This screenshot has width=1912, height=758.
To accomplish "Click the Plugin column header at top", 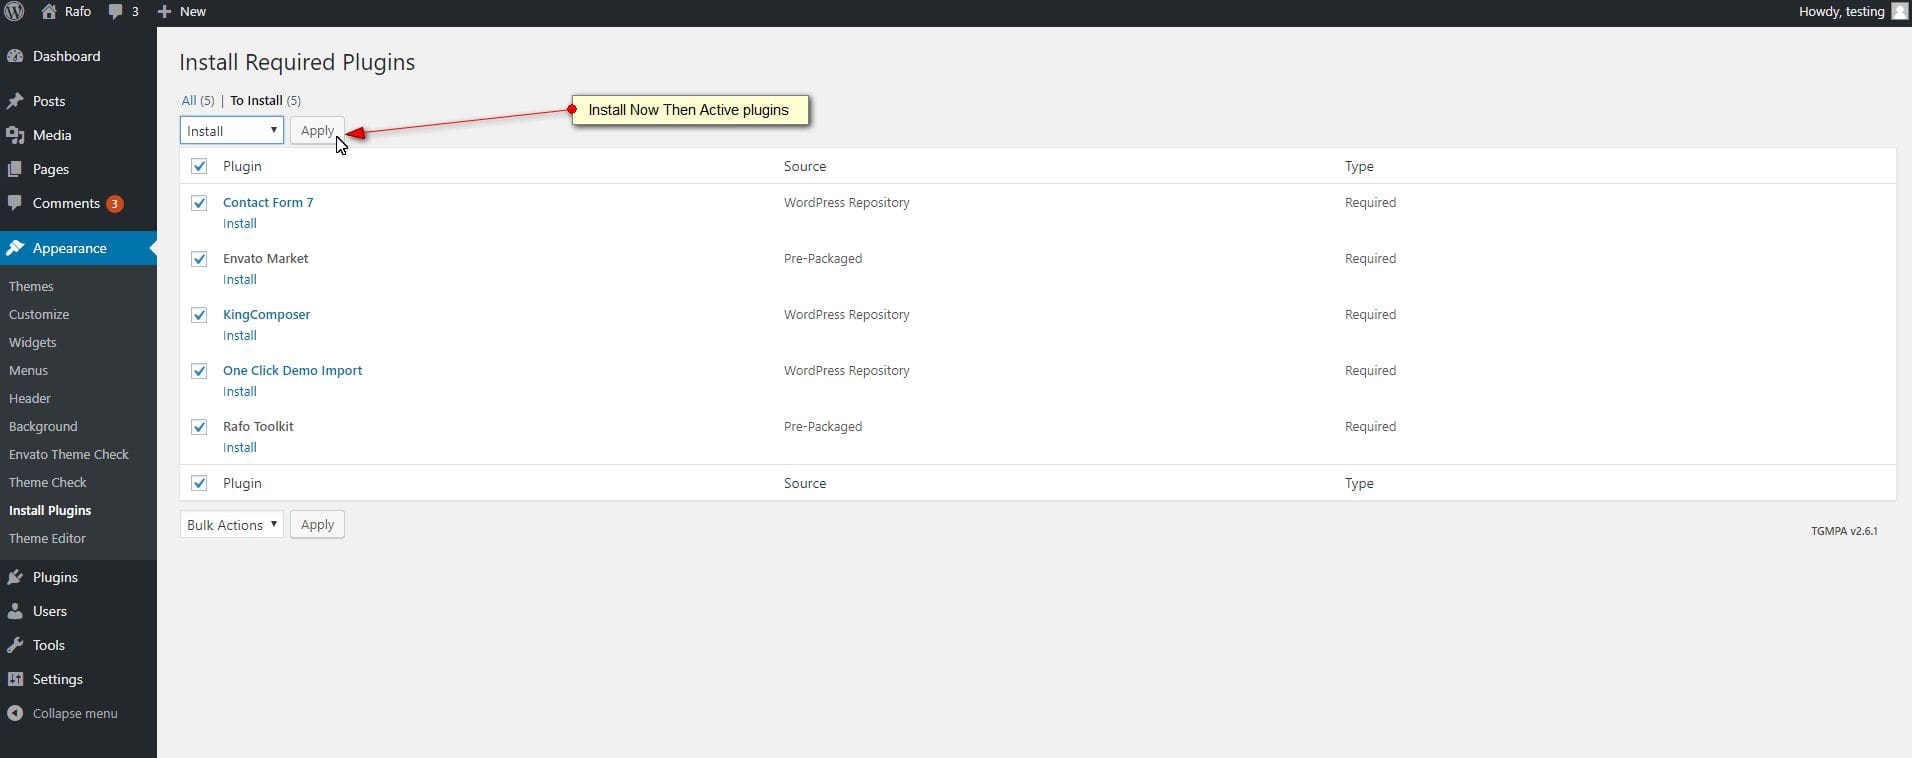I will [x=242, y=166].
